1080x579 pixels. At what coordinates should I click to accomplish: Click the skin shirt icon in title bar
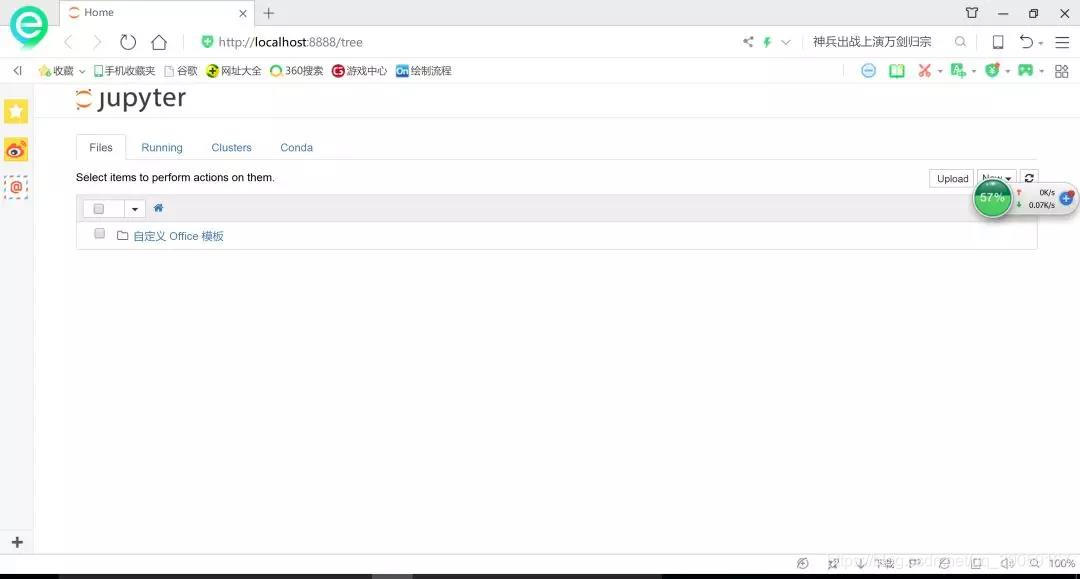[x=972, y=13]
